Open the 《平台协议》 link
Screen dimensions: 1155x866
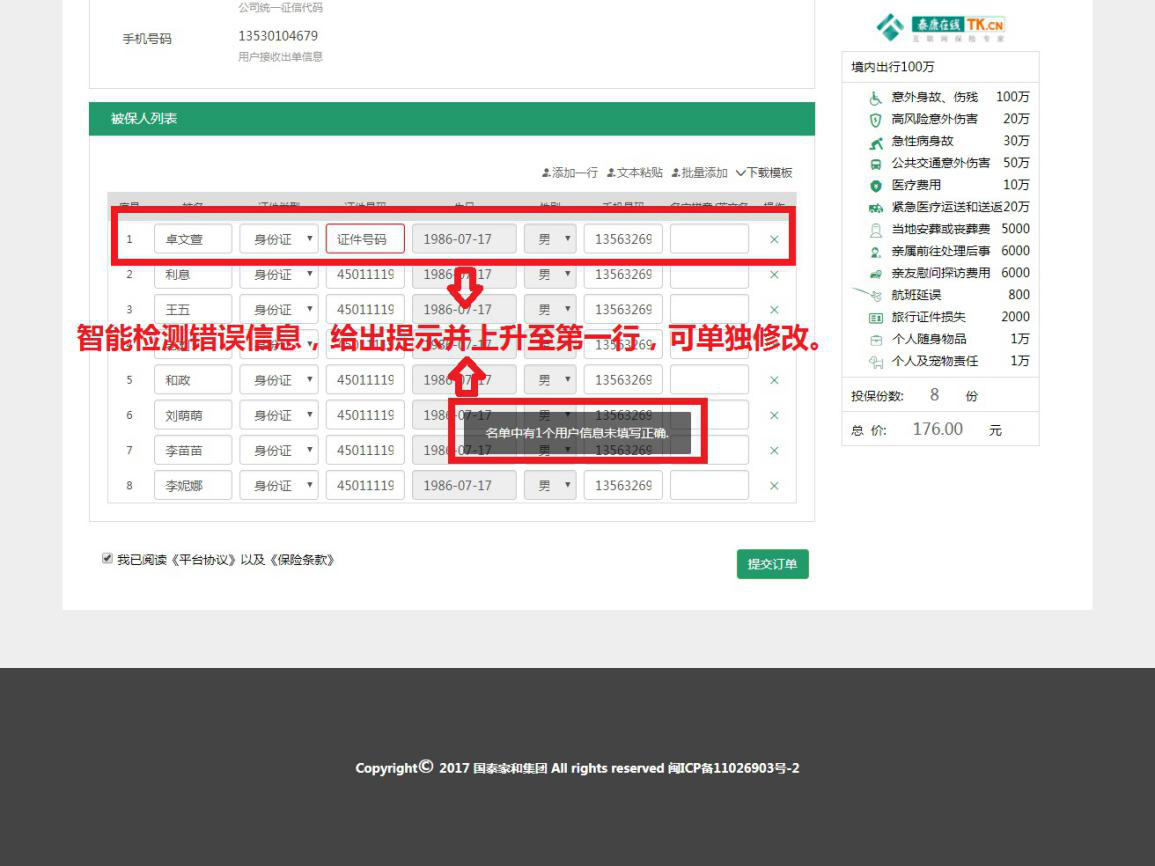point(205,560)
